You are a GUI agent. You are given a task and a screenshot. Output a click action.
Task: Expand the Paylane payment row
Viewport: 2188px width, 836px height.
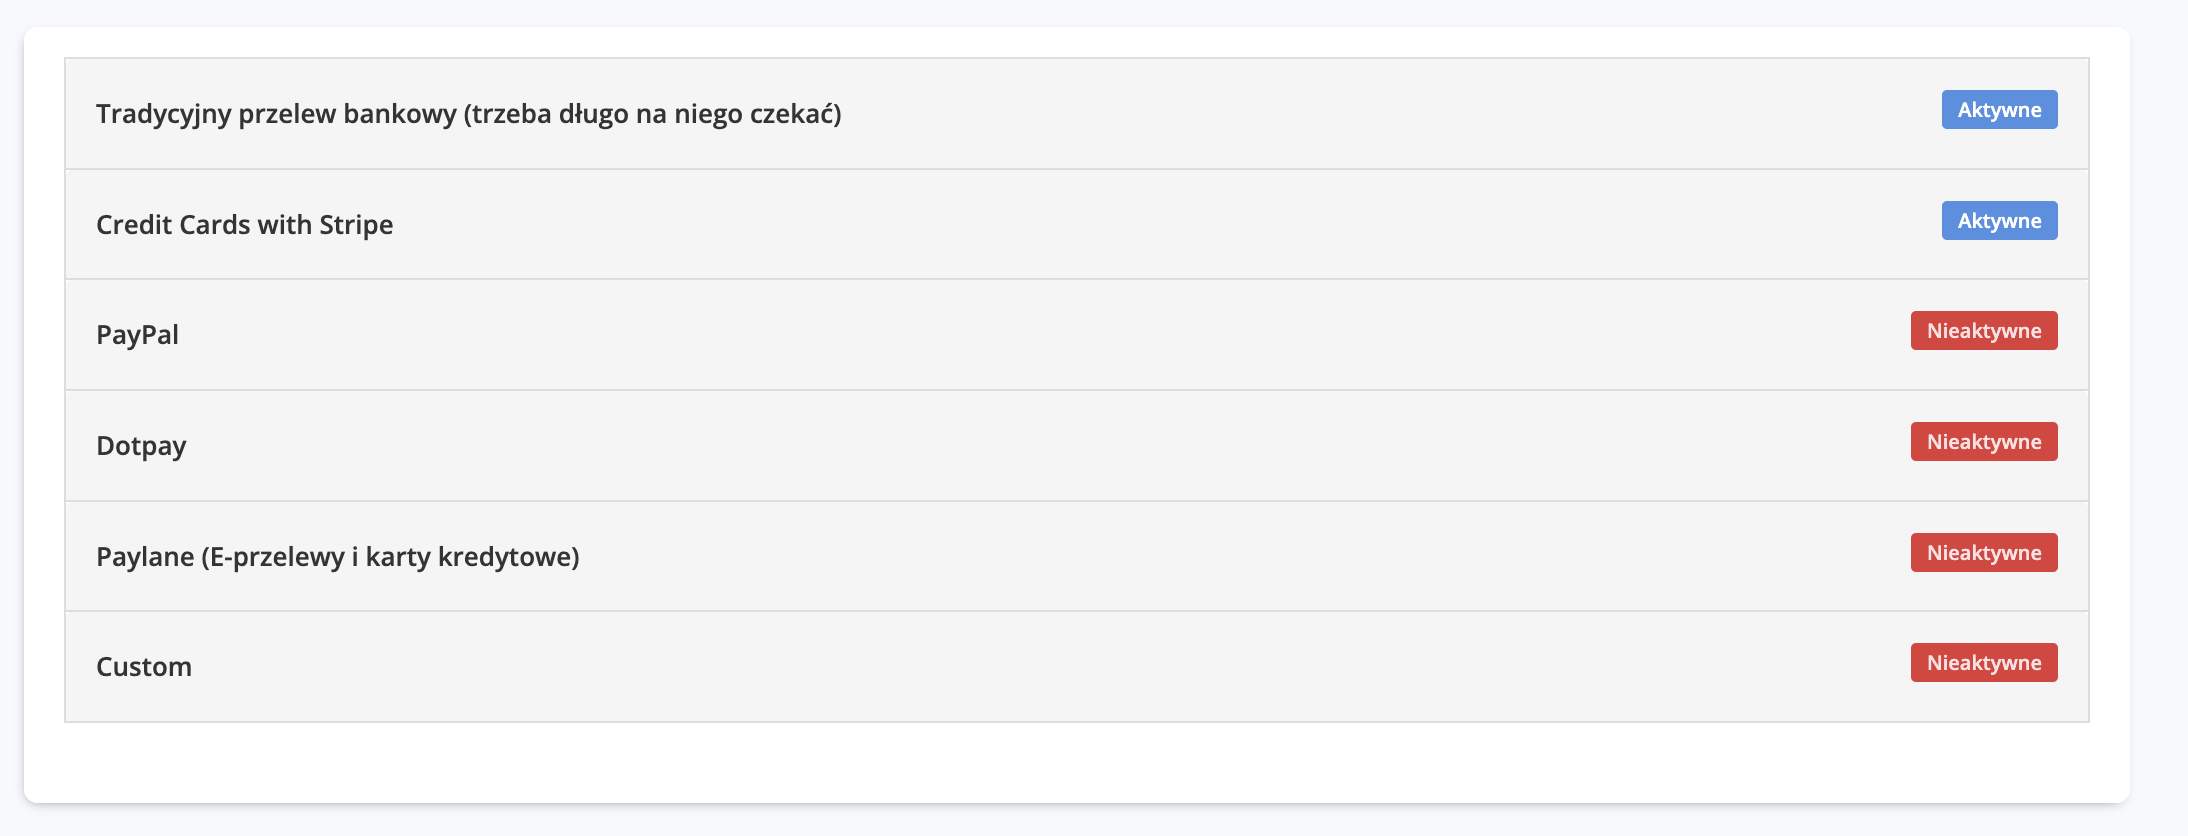point(1200,557)
